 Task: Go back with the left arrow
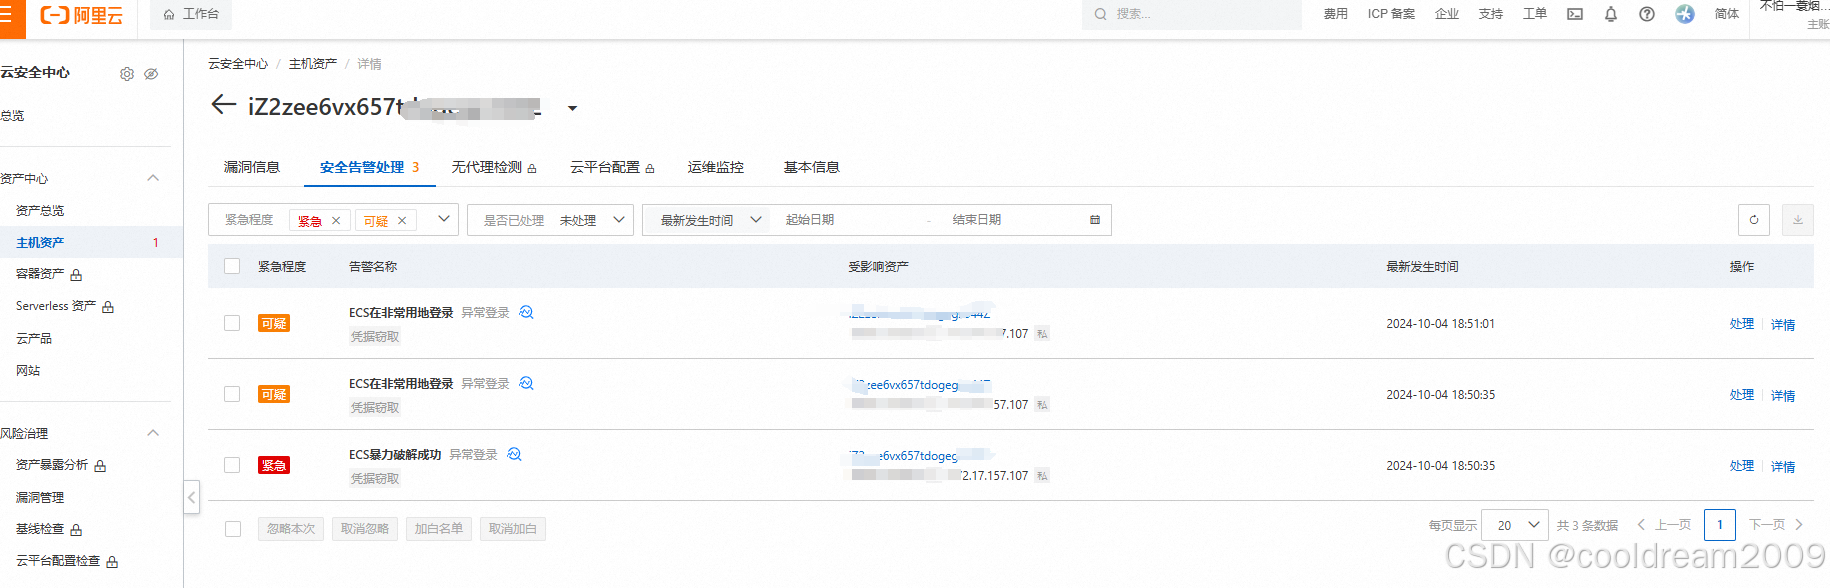click(x=223, y=105)
